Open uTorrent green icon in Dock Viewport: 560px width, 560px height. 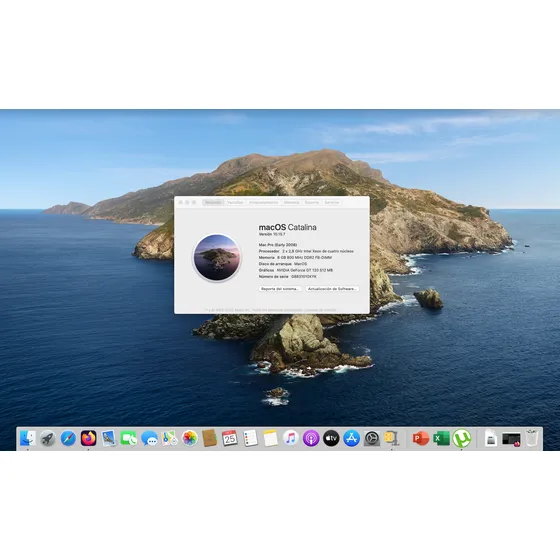pos(461,438)
